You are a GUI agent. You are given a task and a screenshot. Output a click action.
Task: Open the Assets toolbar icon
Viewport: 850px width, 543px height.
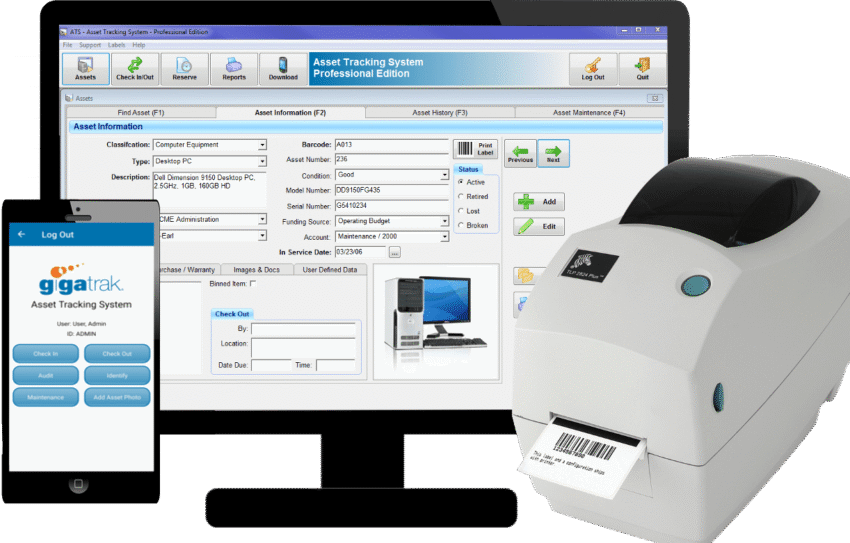pos(85,68)
